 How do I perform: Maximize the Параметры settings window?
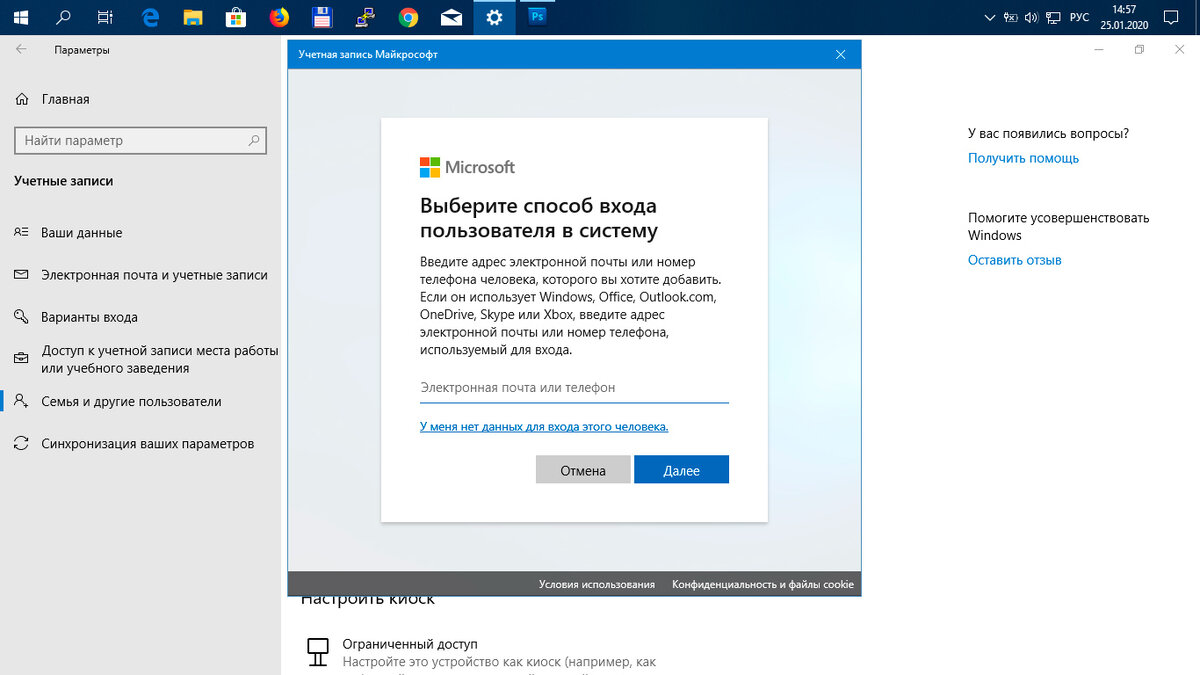[1139, 49]
